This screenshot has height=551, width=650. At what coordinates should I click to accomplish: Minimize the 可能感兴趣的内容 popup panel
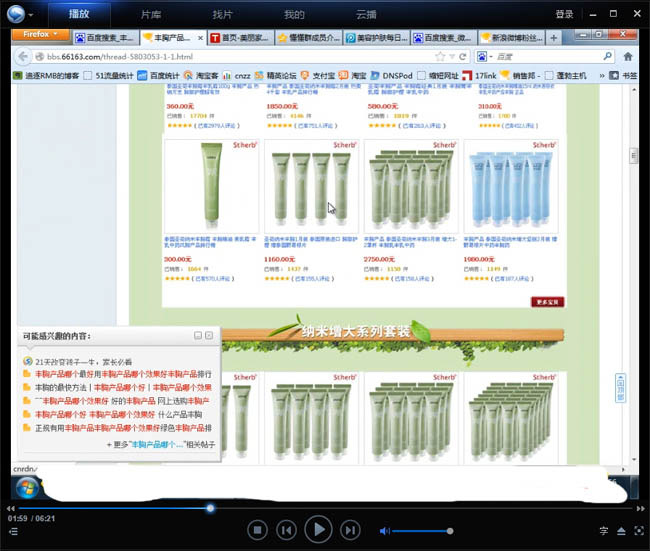pos(198,335)
